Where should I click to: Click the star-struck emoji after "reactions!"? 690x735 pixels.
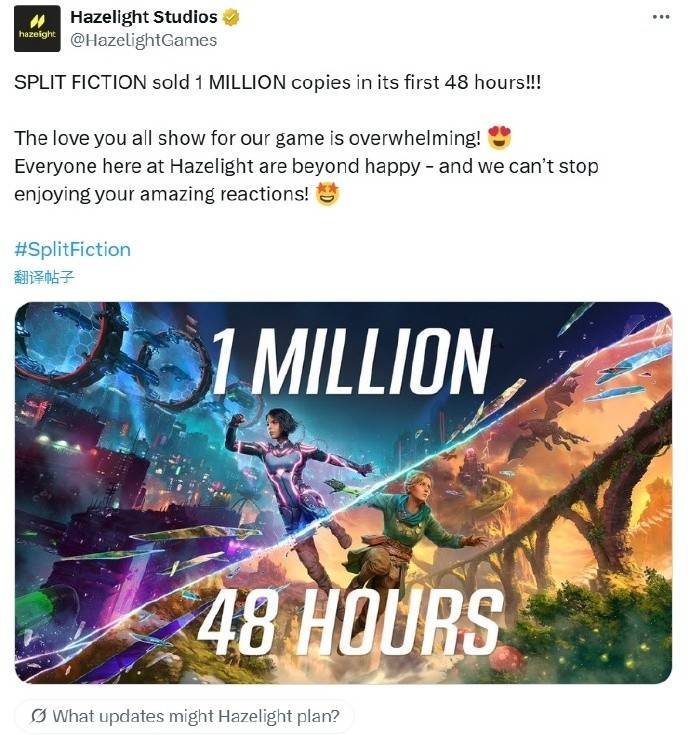[x=327, y=194]
